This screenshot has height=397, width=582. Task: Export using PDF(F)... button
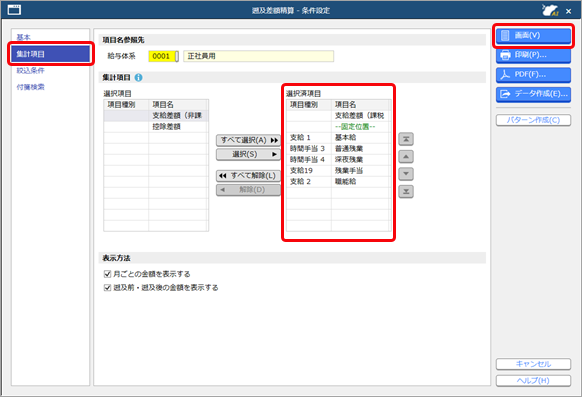pyautogui.click(x=533, y=75)
